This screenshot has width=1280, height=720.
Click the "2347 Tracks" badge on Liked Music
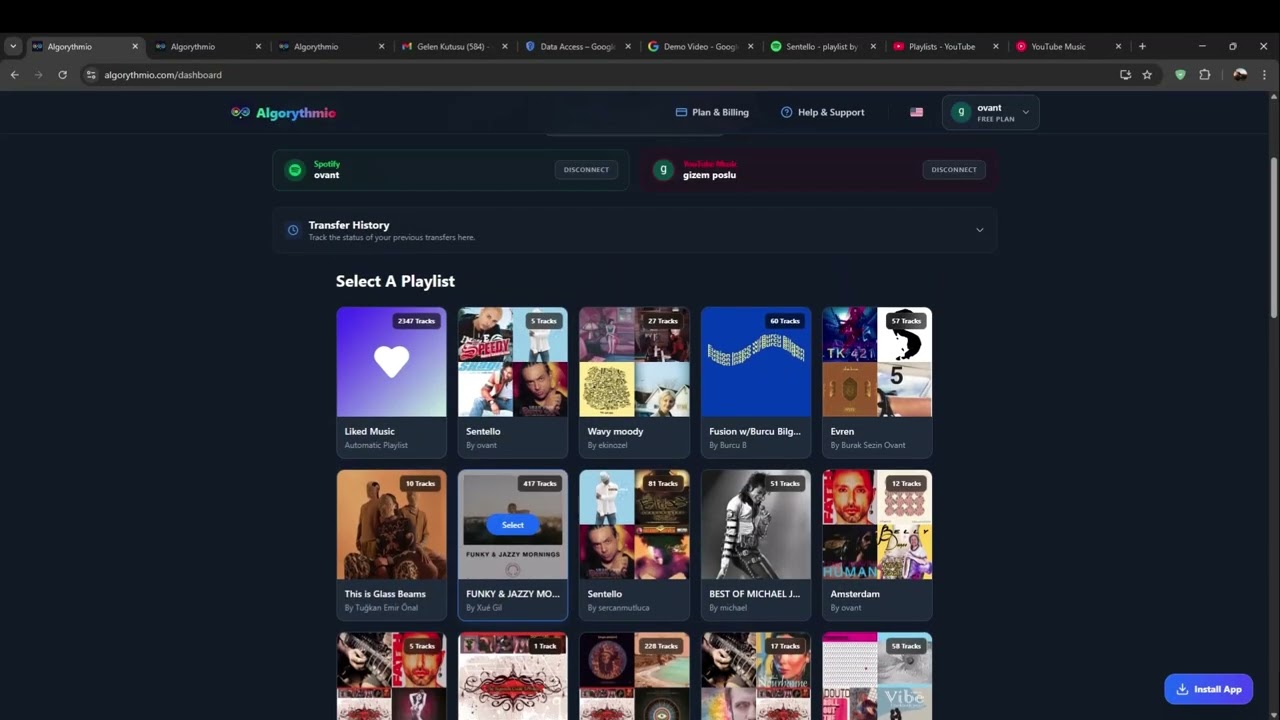tap(416, 321)
